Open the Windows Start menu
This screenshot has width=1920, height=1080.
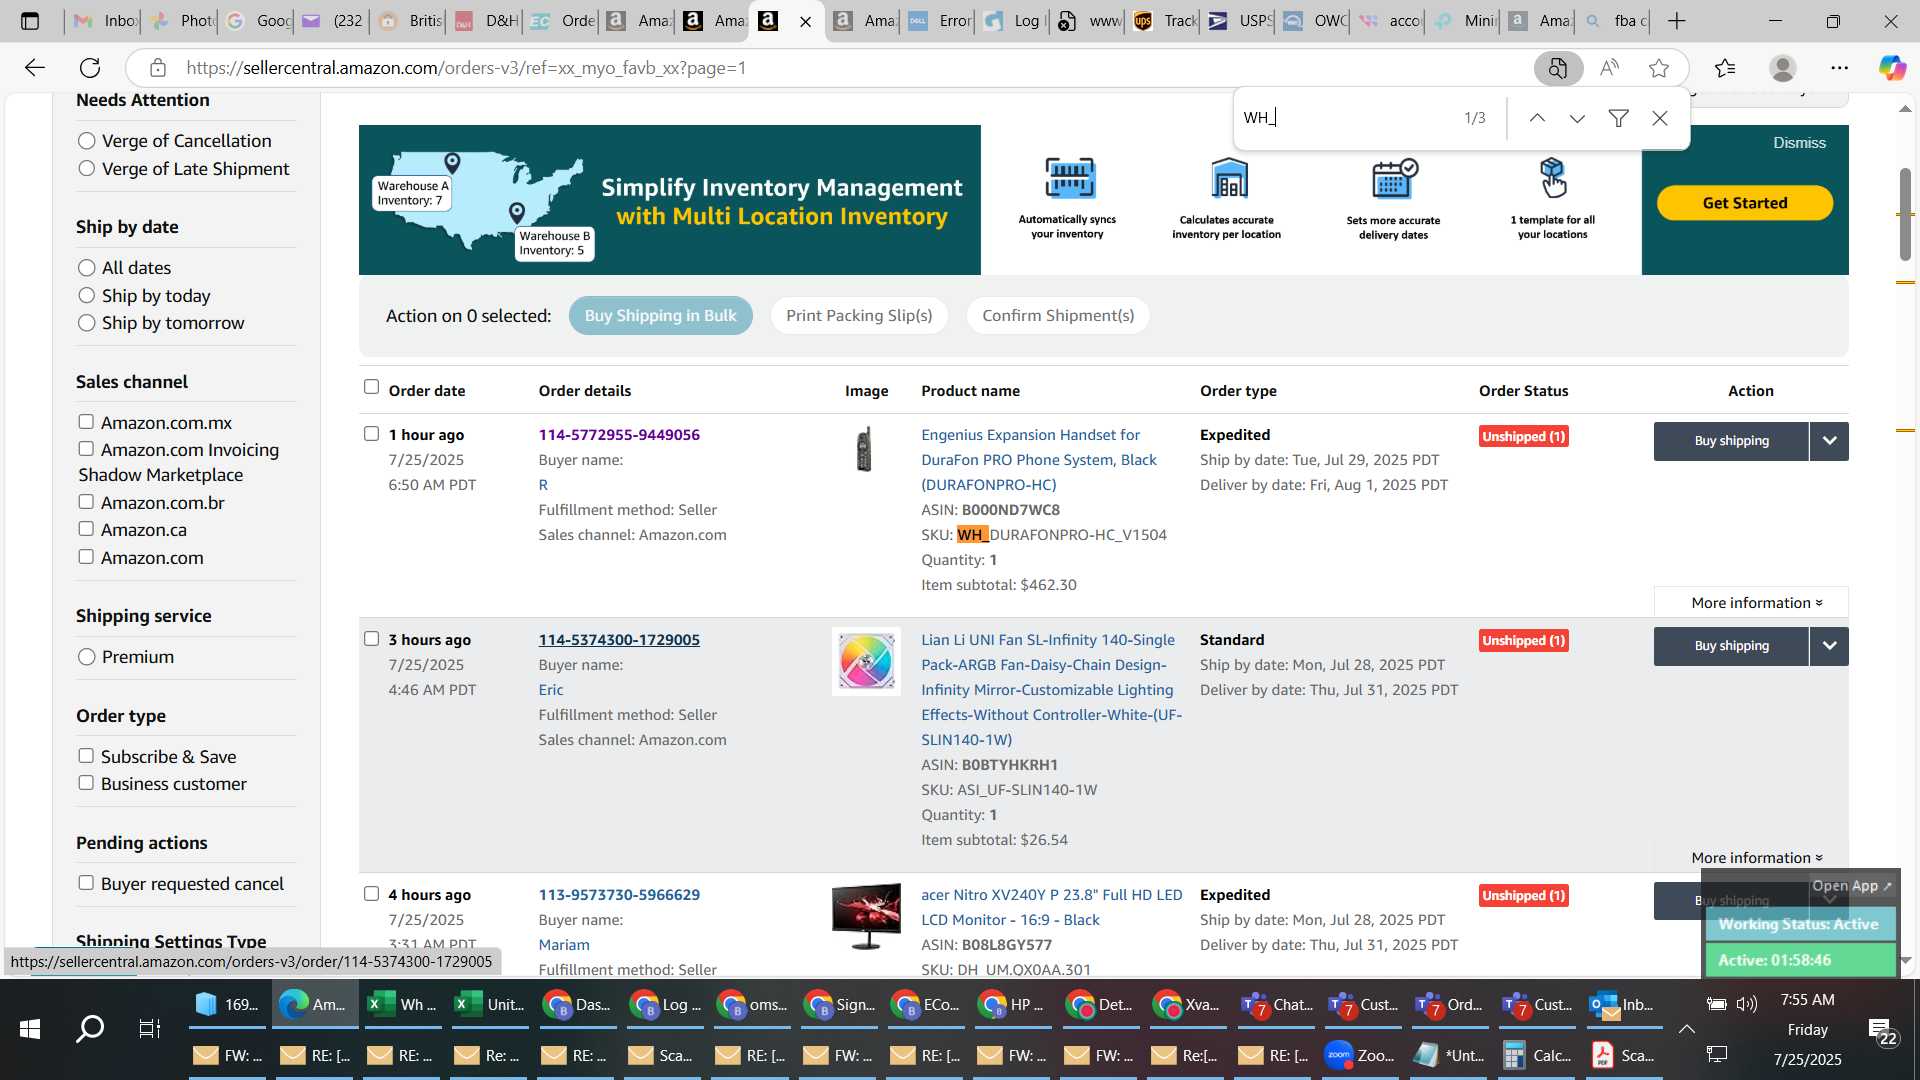click(x=29, y=1028)
